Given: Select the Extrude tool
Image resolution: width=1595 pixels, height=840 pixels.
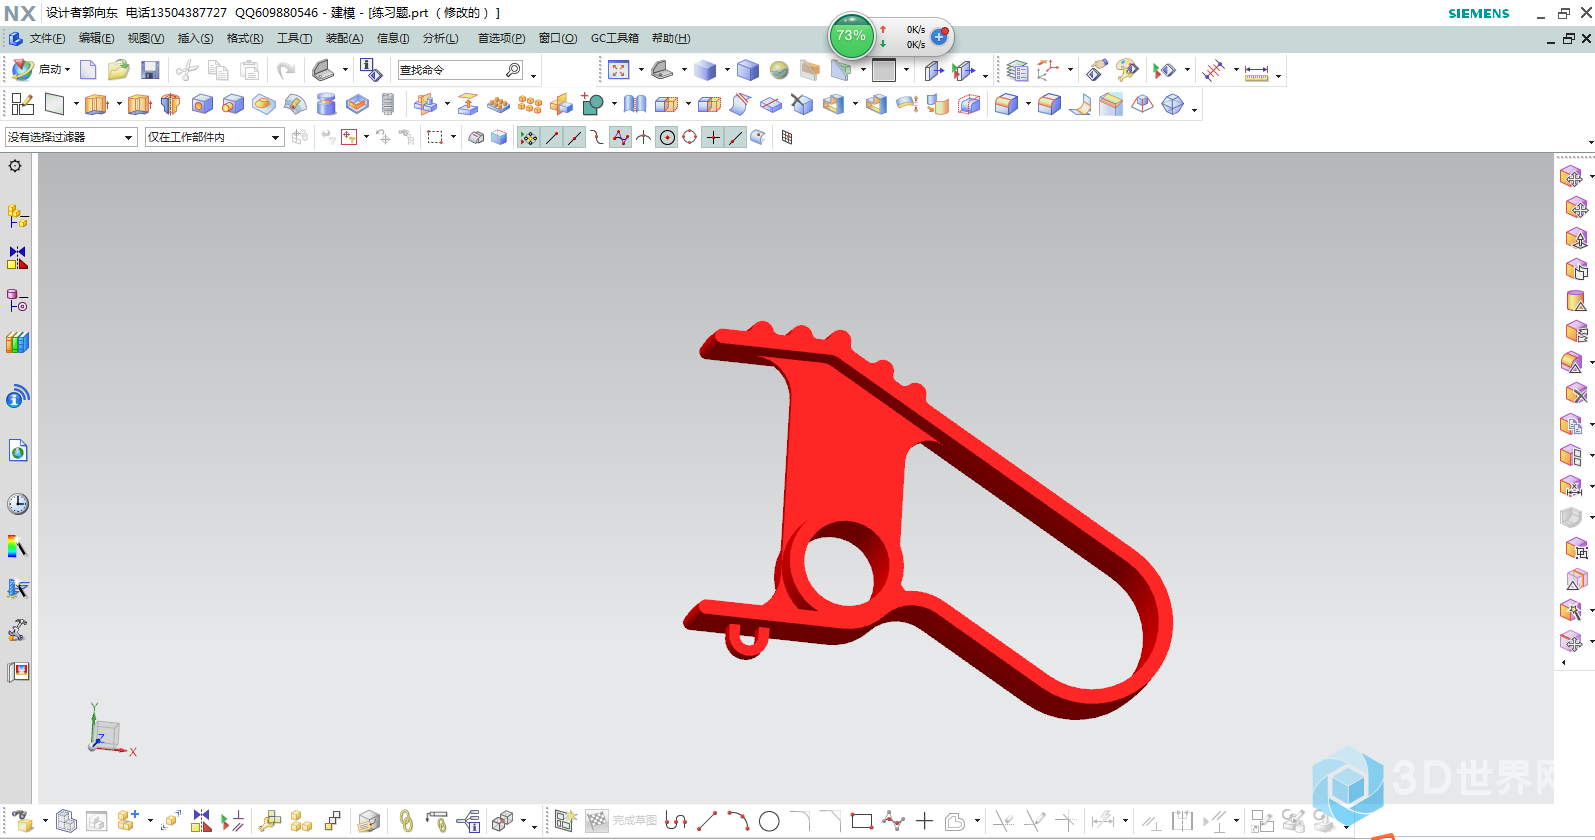Looking at the screenshot, I should click(96, 104).
